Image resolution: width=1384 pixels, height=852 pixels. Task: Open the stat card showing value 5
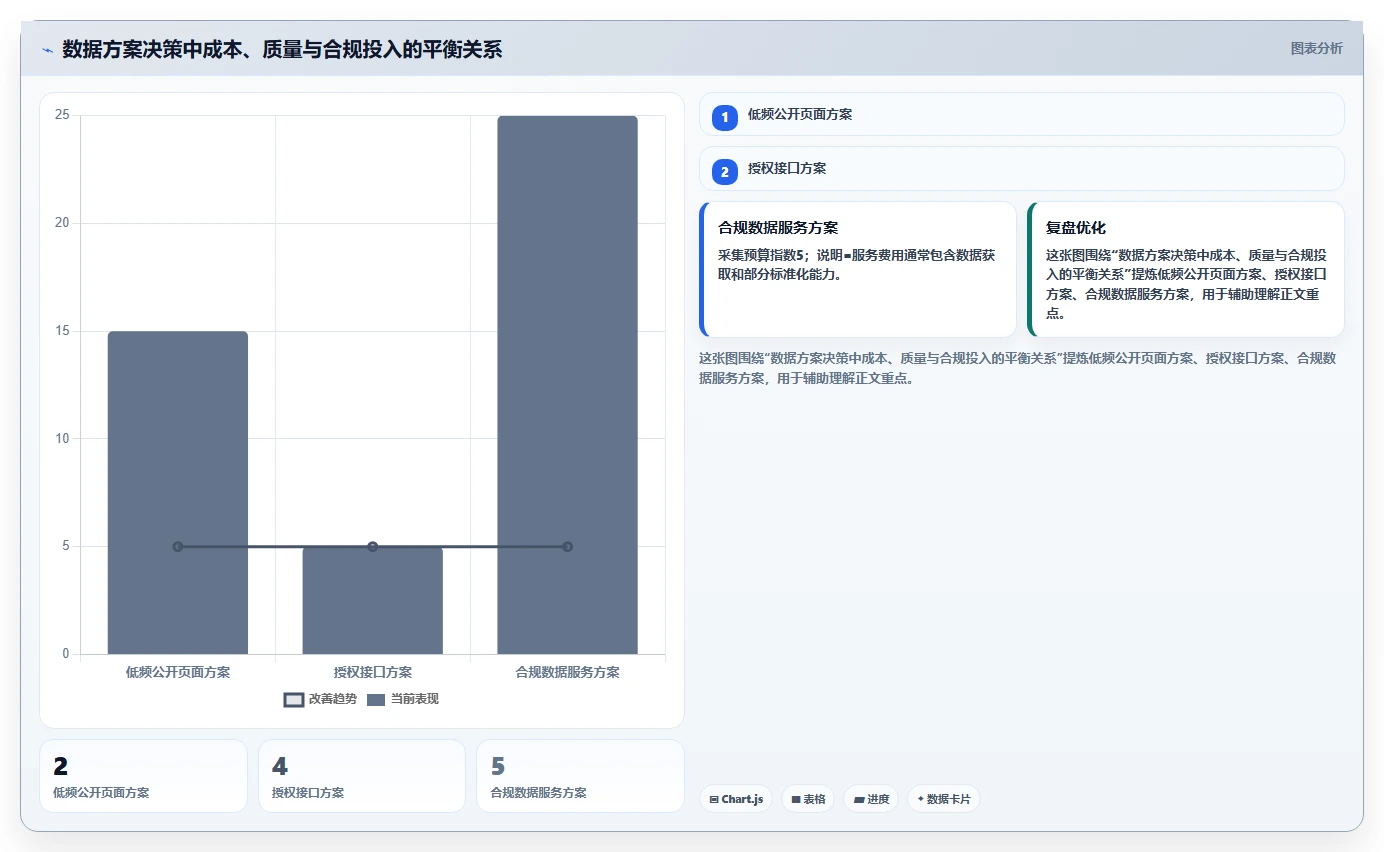tap(580, 776)
